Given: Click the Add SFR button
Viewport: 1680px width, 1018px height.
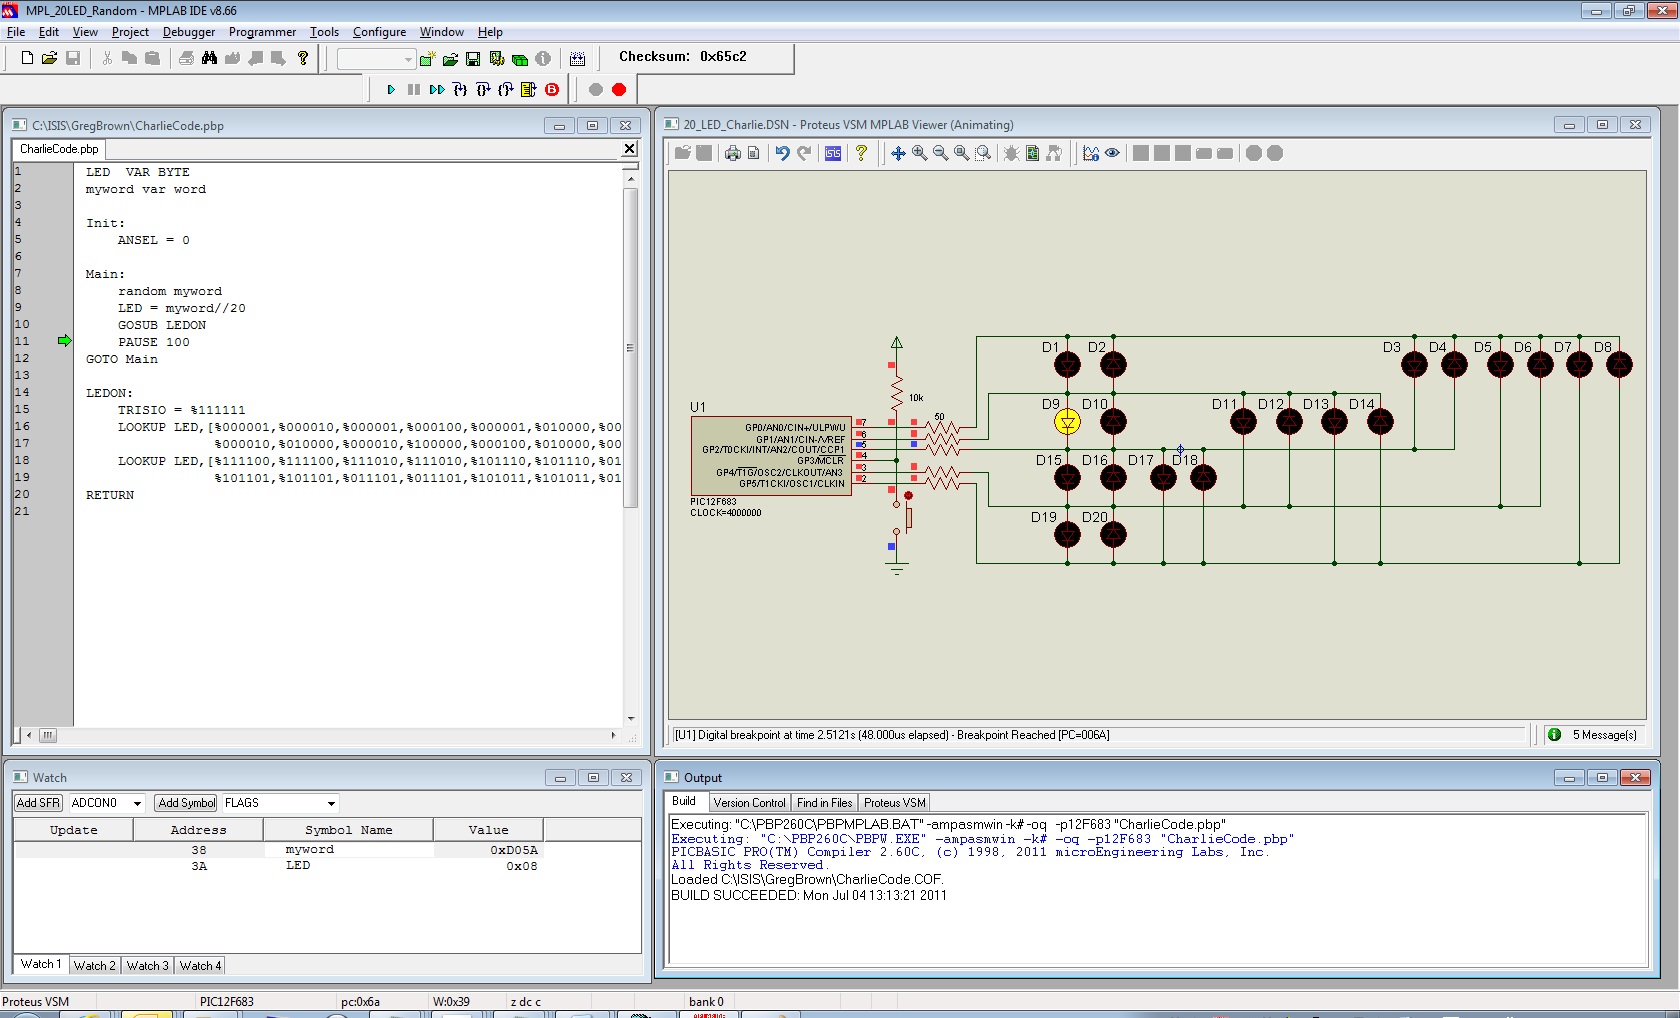Looking at the screenshot, I should tap(39, 803).
